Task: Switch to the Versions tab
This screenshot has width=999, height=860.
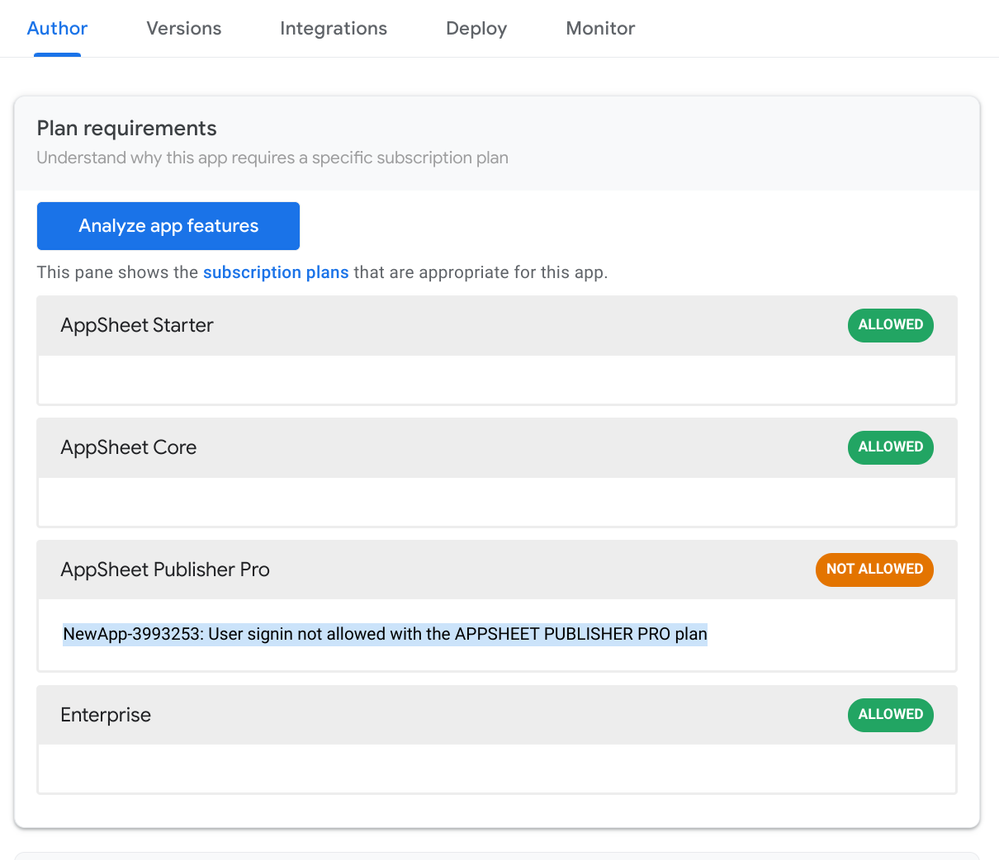Action: [183, 28]
